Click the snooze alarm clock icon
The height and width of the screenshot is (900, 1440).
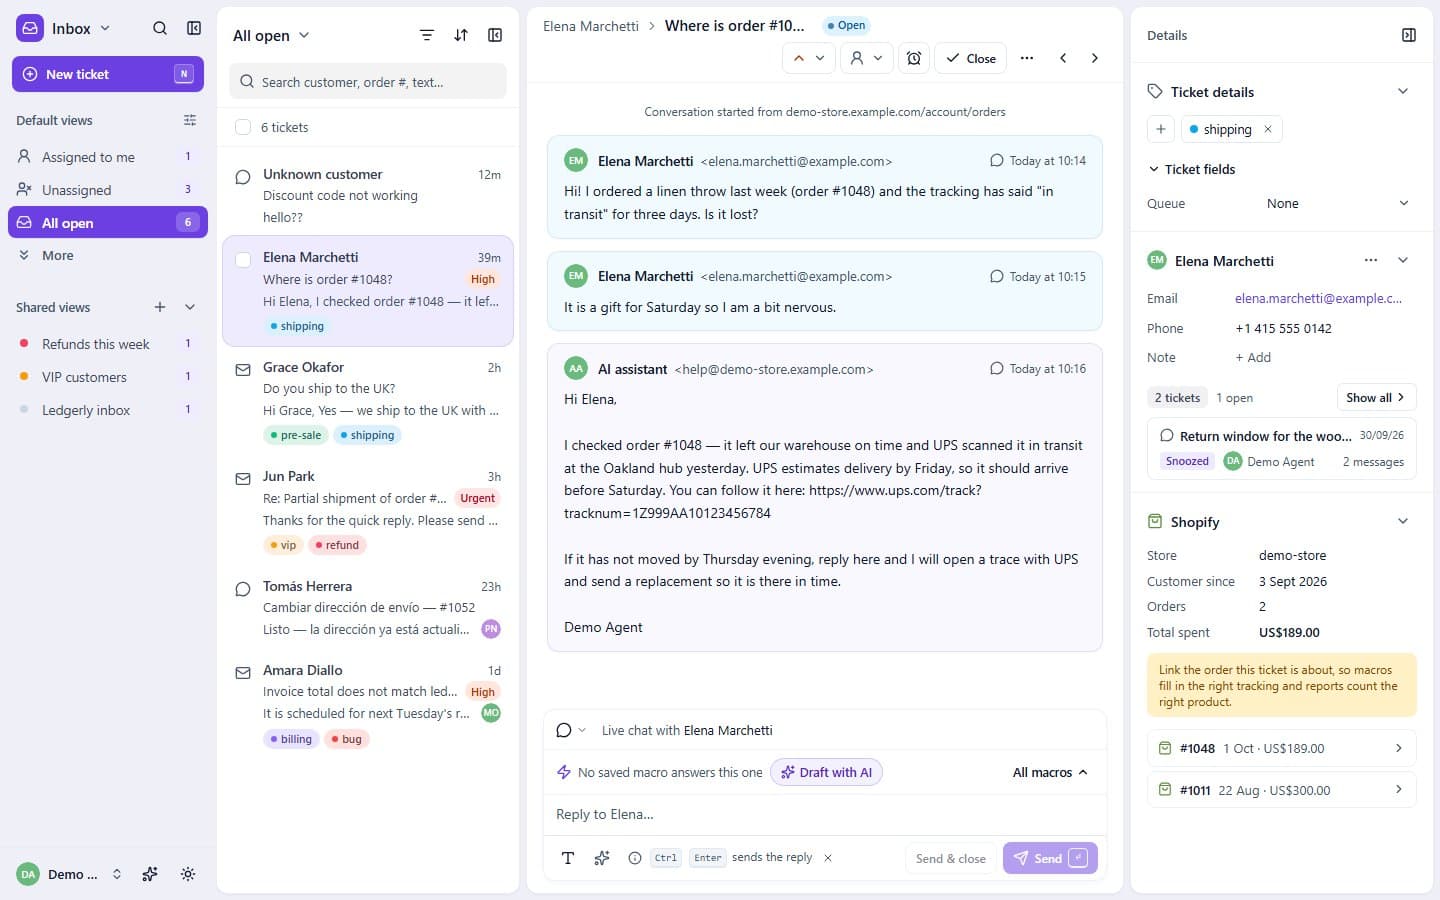coord(914,58)
